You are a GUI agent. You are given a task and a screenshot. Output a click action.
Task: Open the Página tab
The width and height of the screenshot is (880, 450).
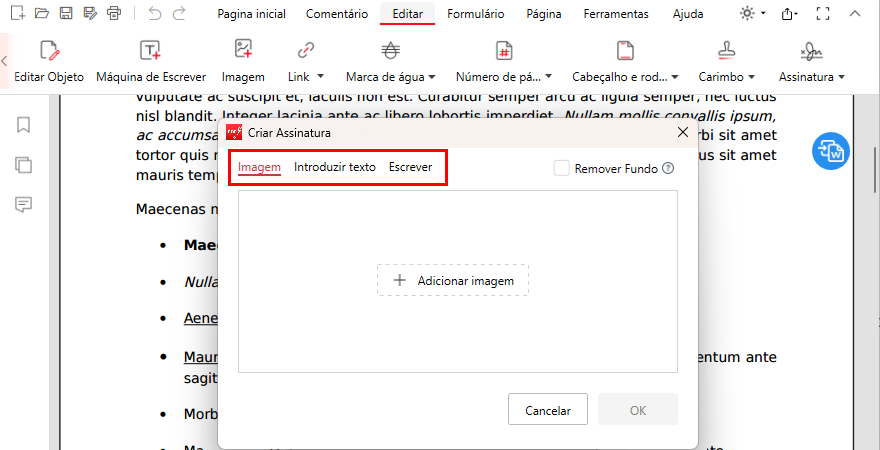click(544, 14)
